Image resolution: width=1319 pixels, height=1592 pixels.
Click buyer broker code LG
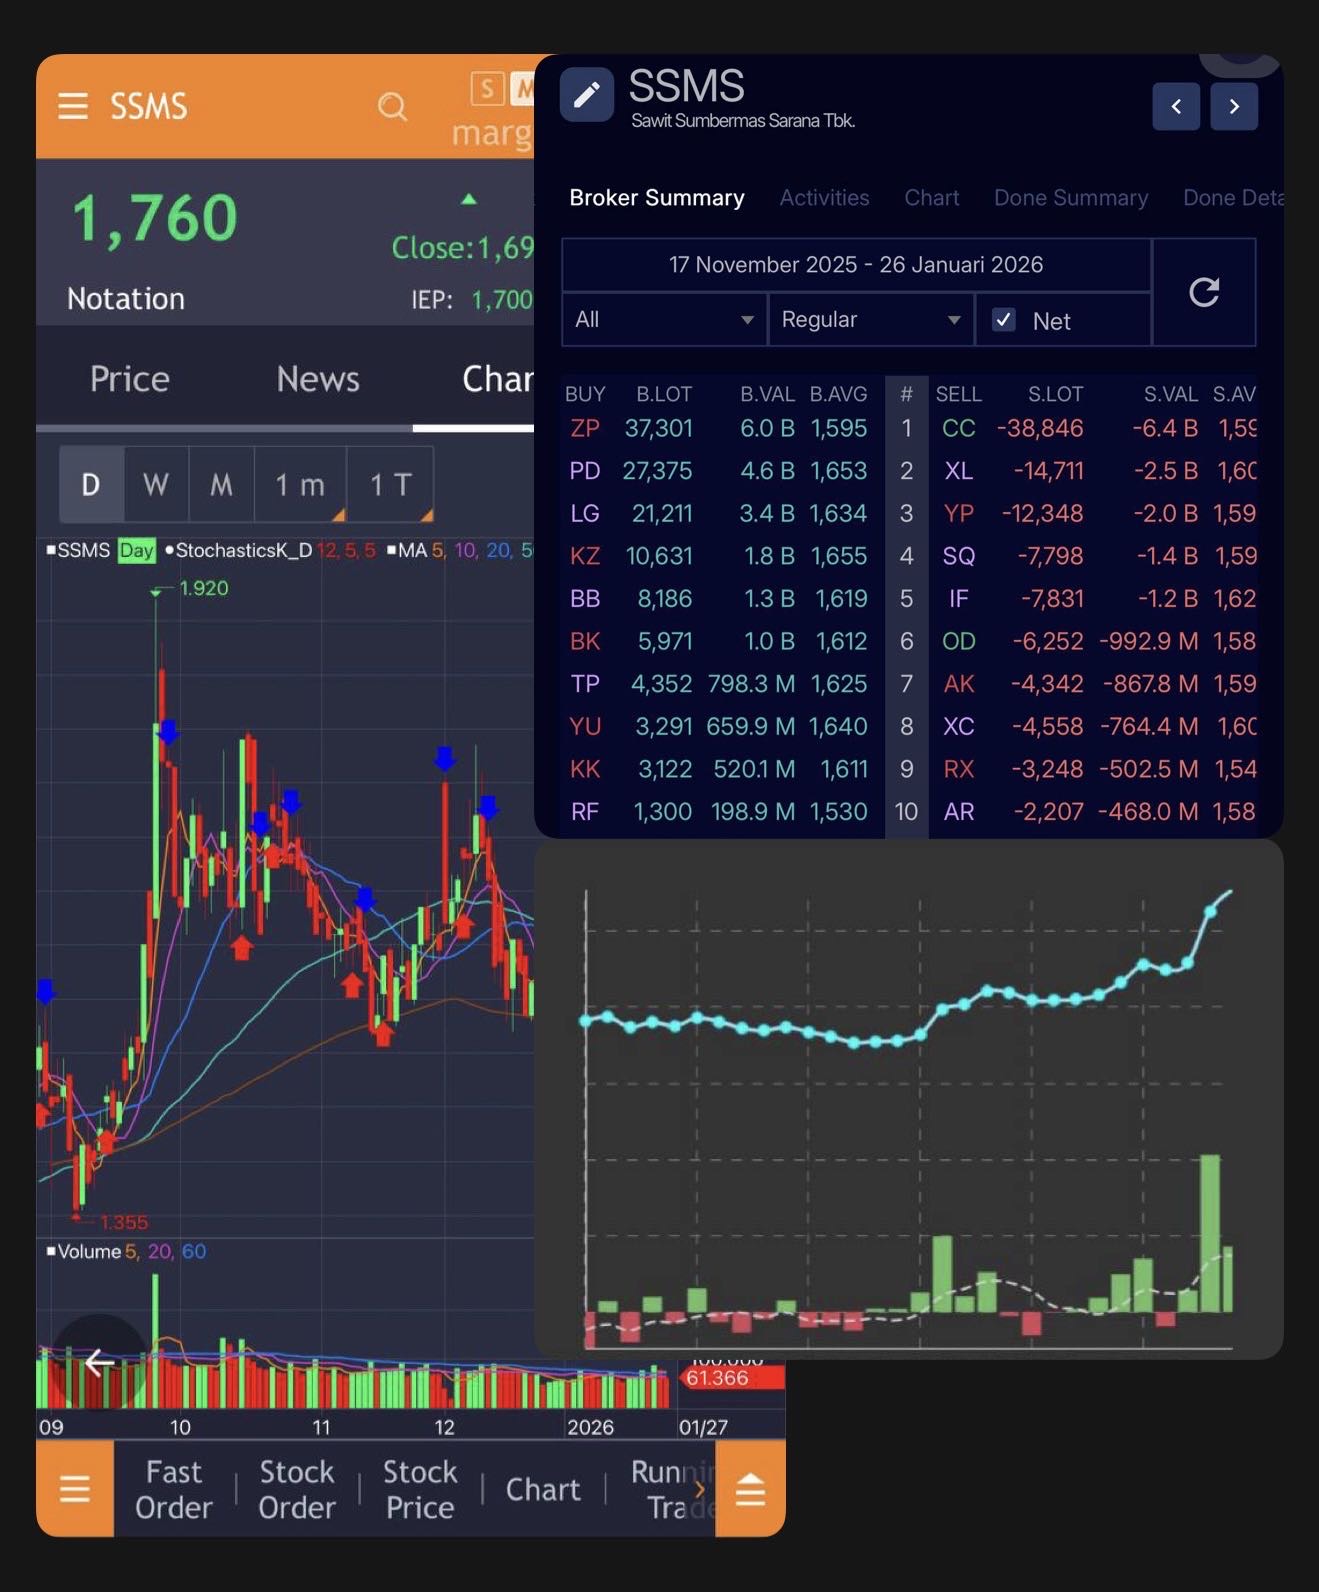click(585, 514)
